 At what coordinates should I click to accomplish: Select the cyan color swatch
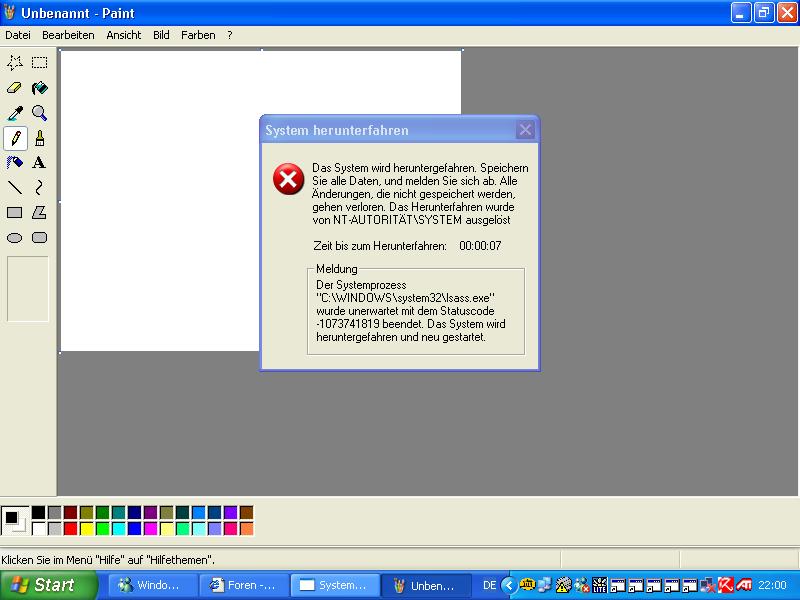(x=118, y=528)
